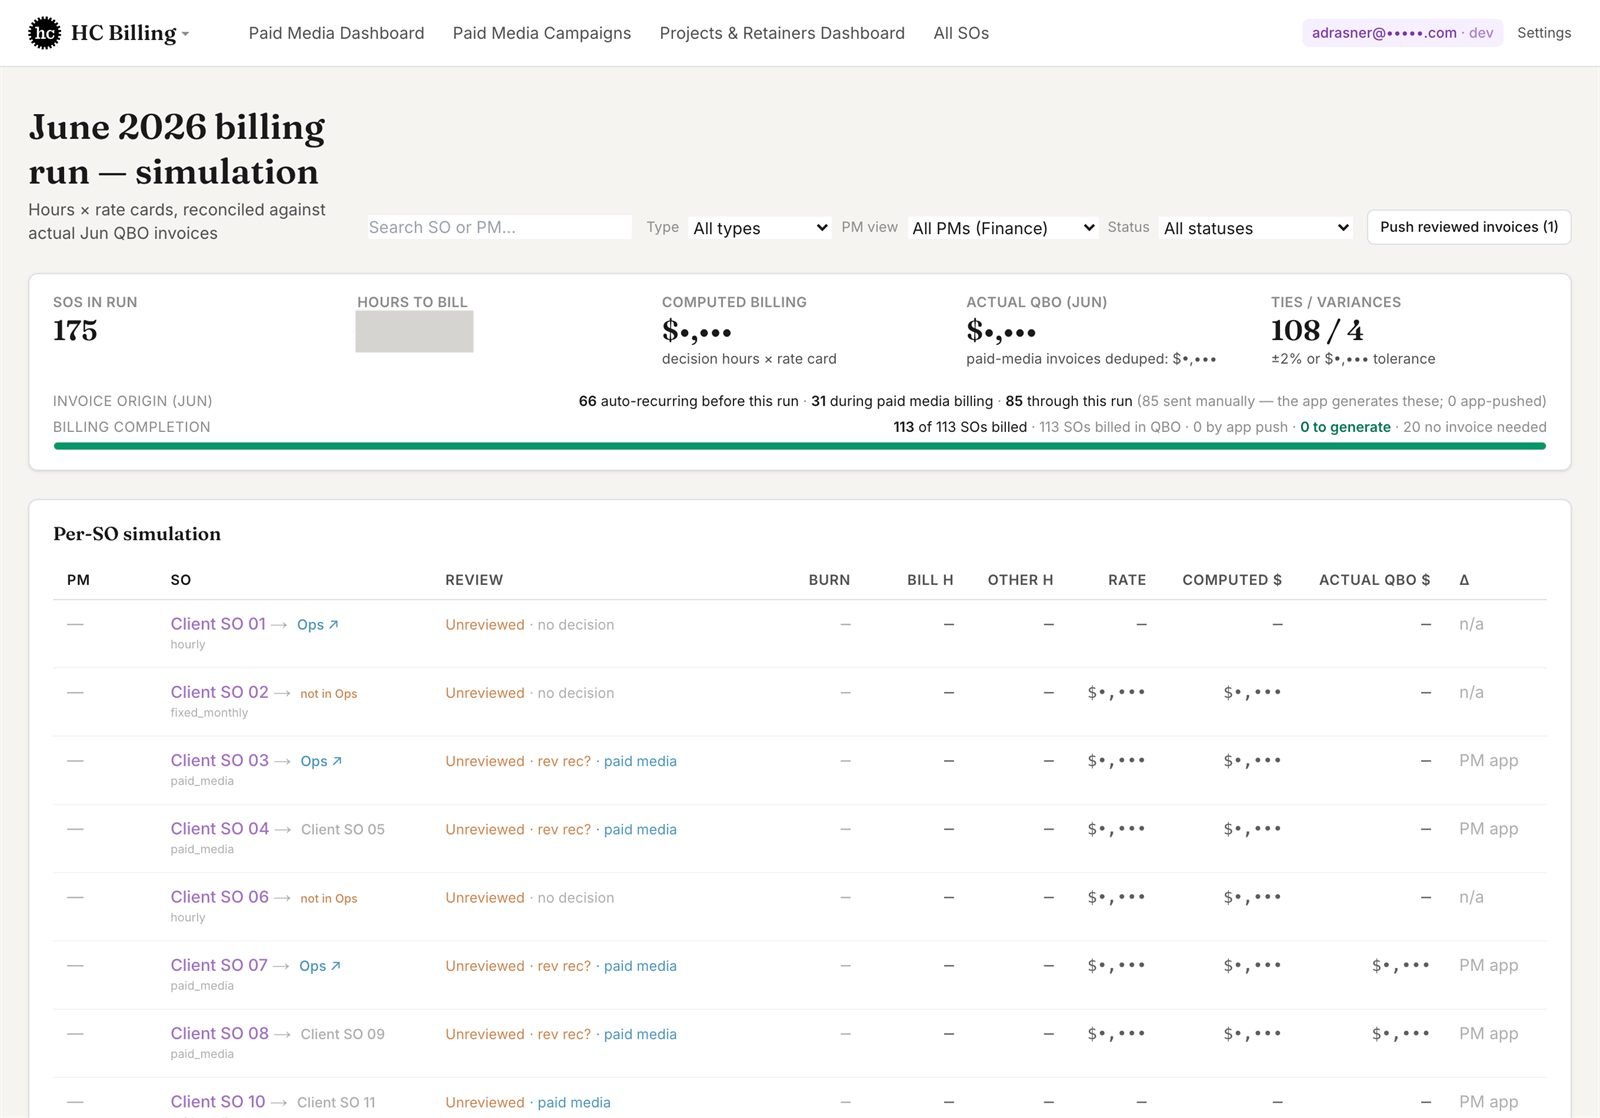Viewport: 1600px width, 1118px height.
Task: Click the redacted Hours to Bill value
Action: pos(414,332)
